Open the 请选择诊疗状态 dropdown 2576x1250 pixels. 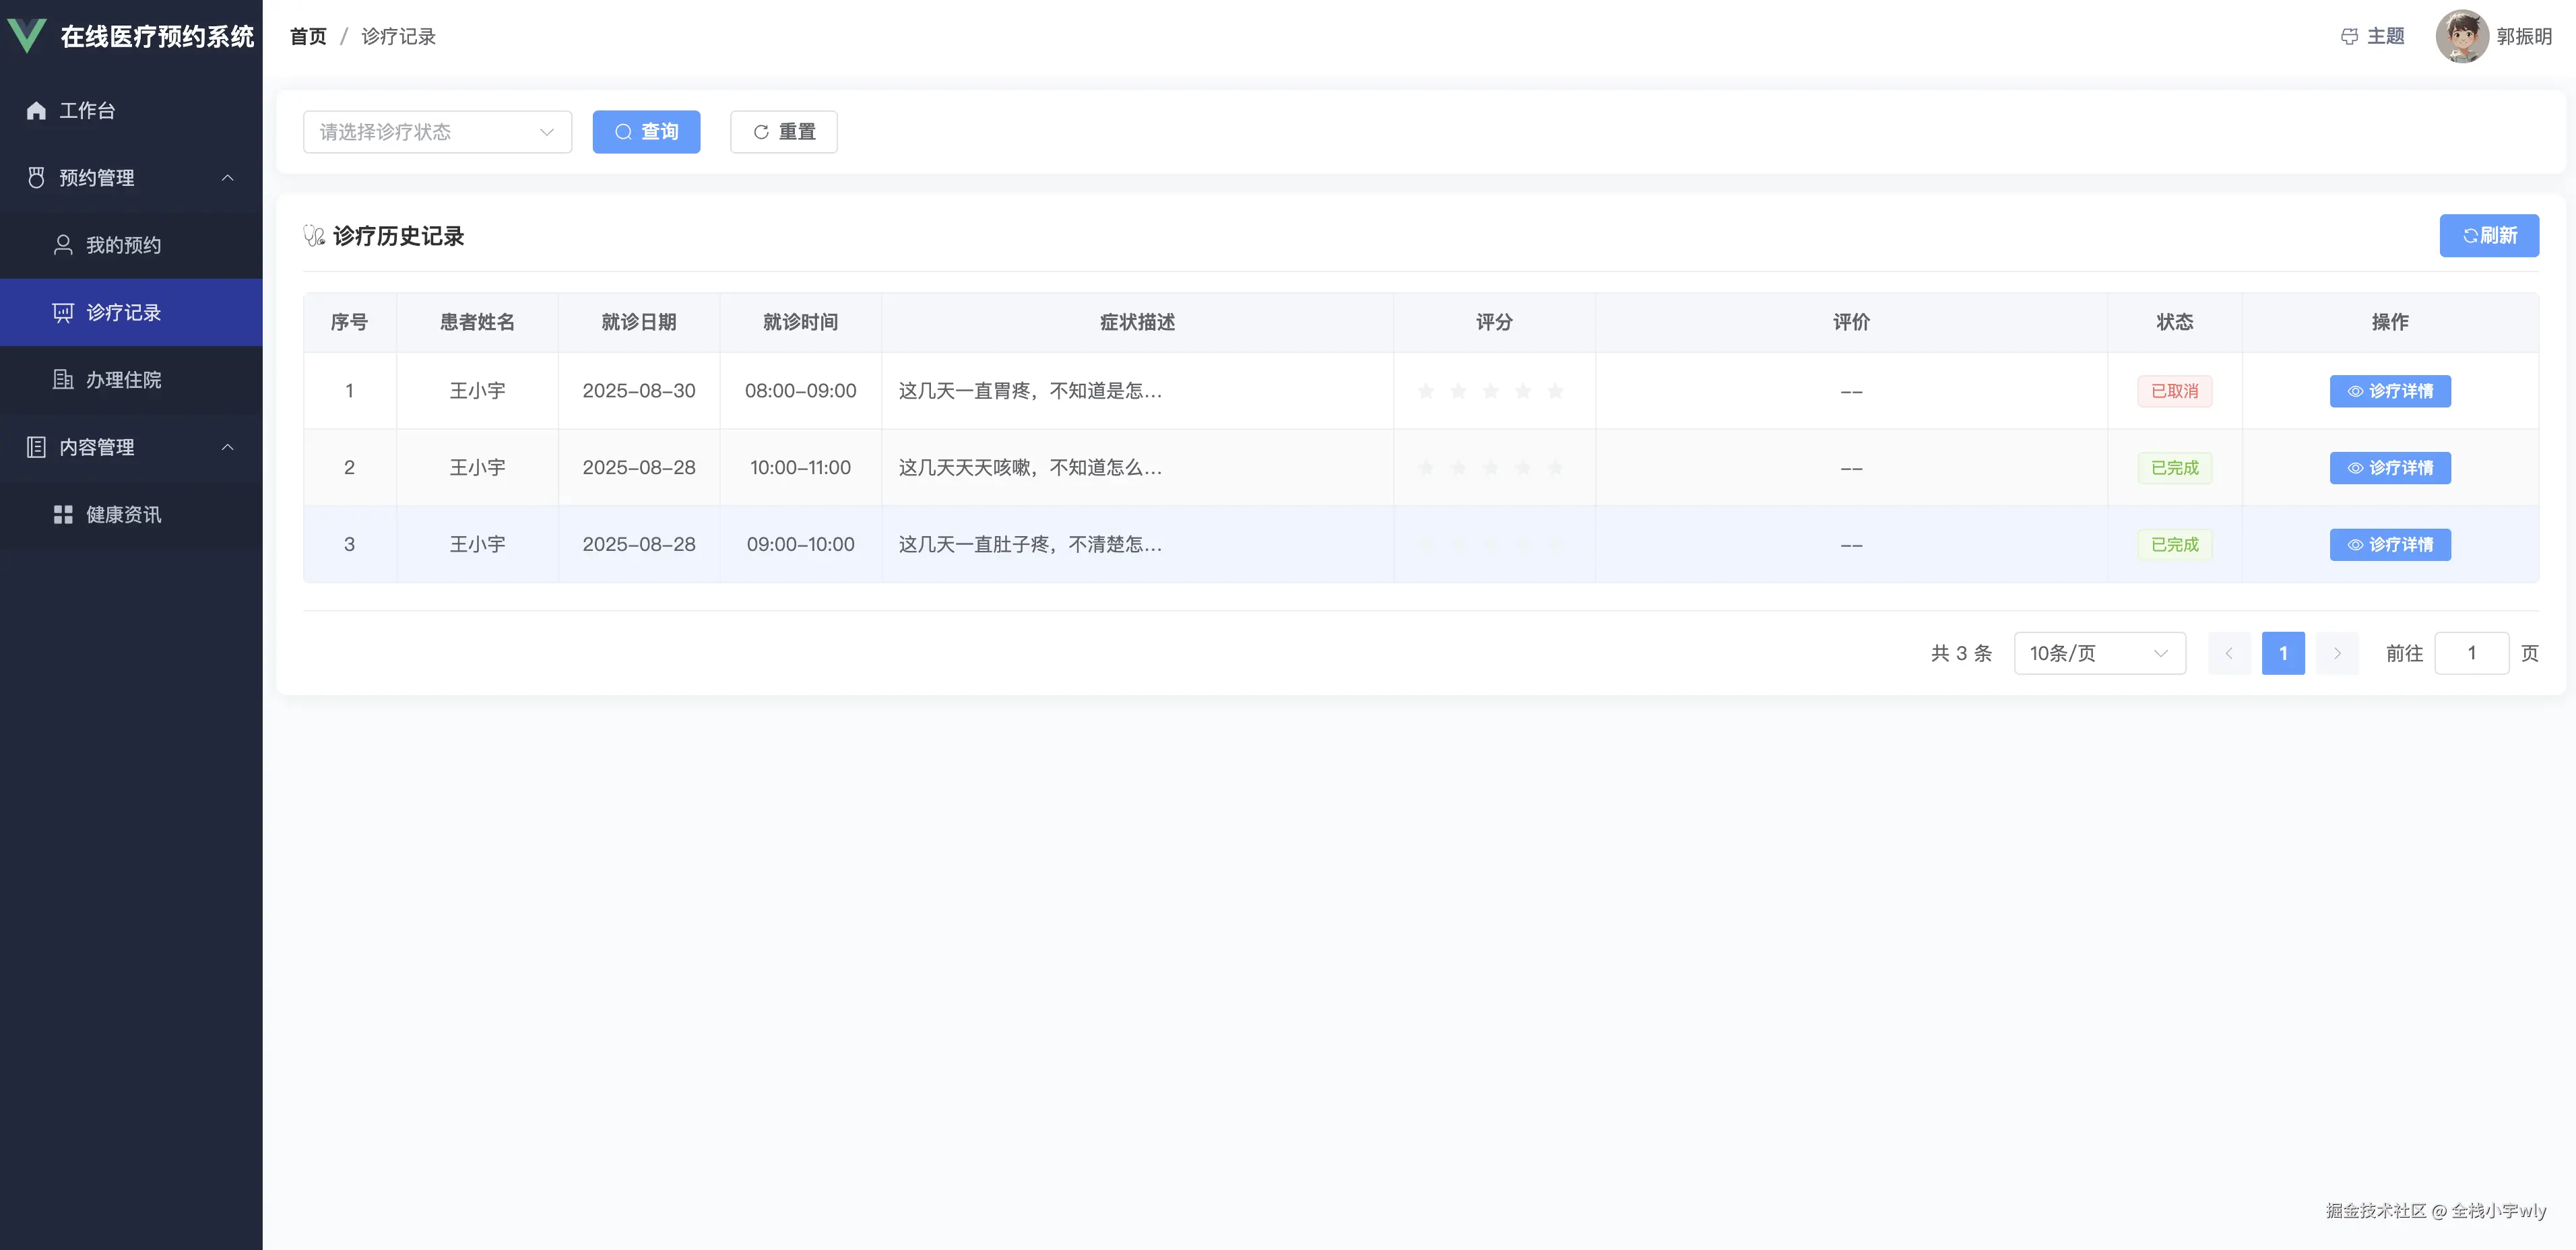[437, 132]
